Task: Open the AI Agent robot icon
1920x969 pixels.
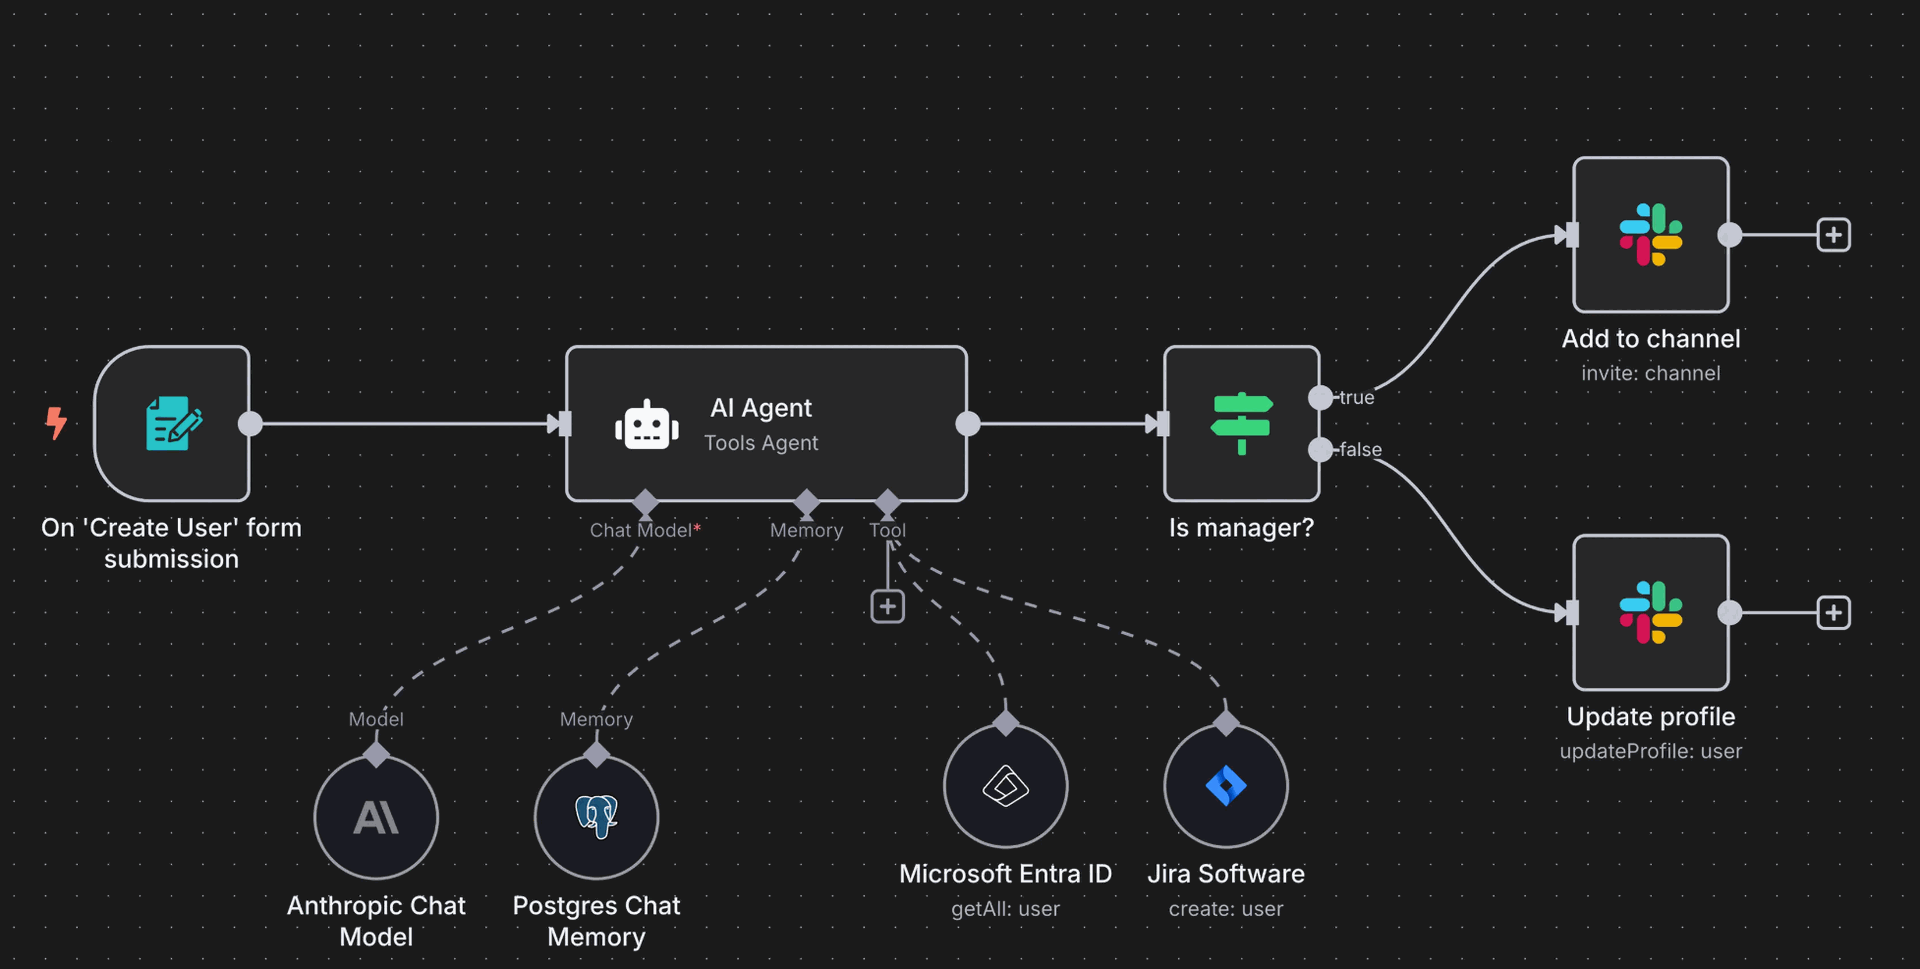Action: (647, 425)
